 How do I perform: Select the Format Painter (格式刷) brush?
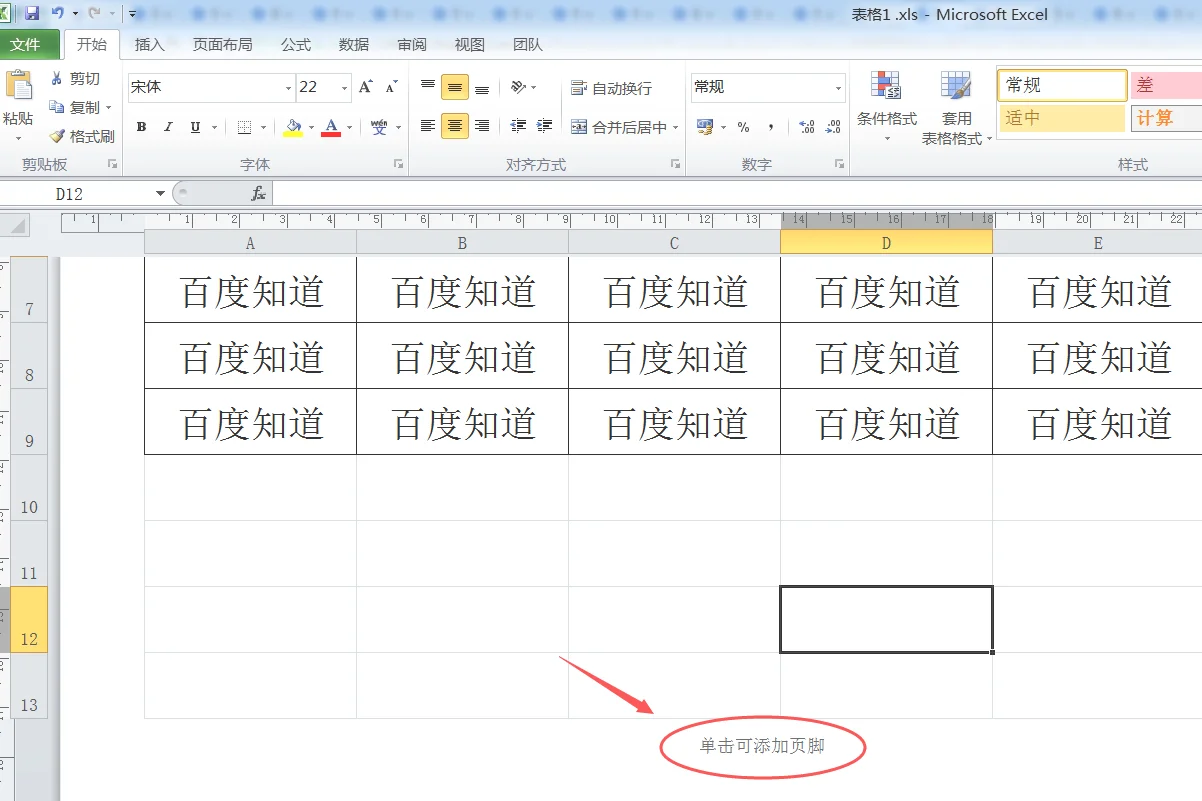(57, 136)
